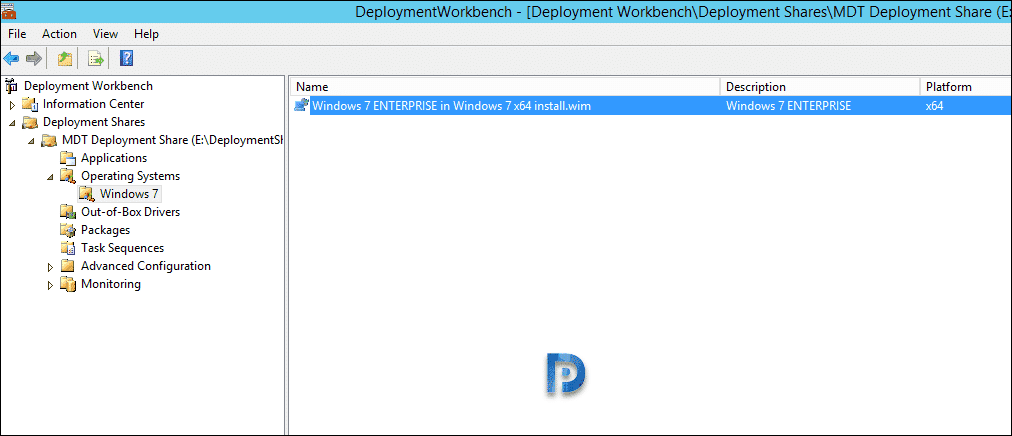1012x436 pixels.
Task: Click the Deployment Workbench root node icon
Action: 12,86
